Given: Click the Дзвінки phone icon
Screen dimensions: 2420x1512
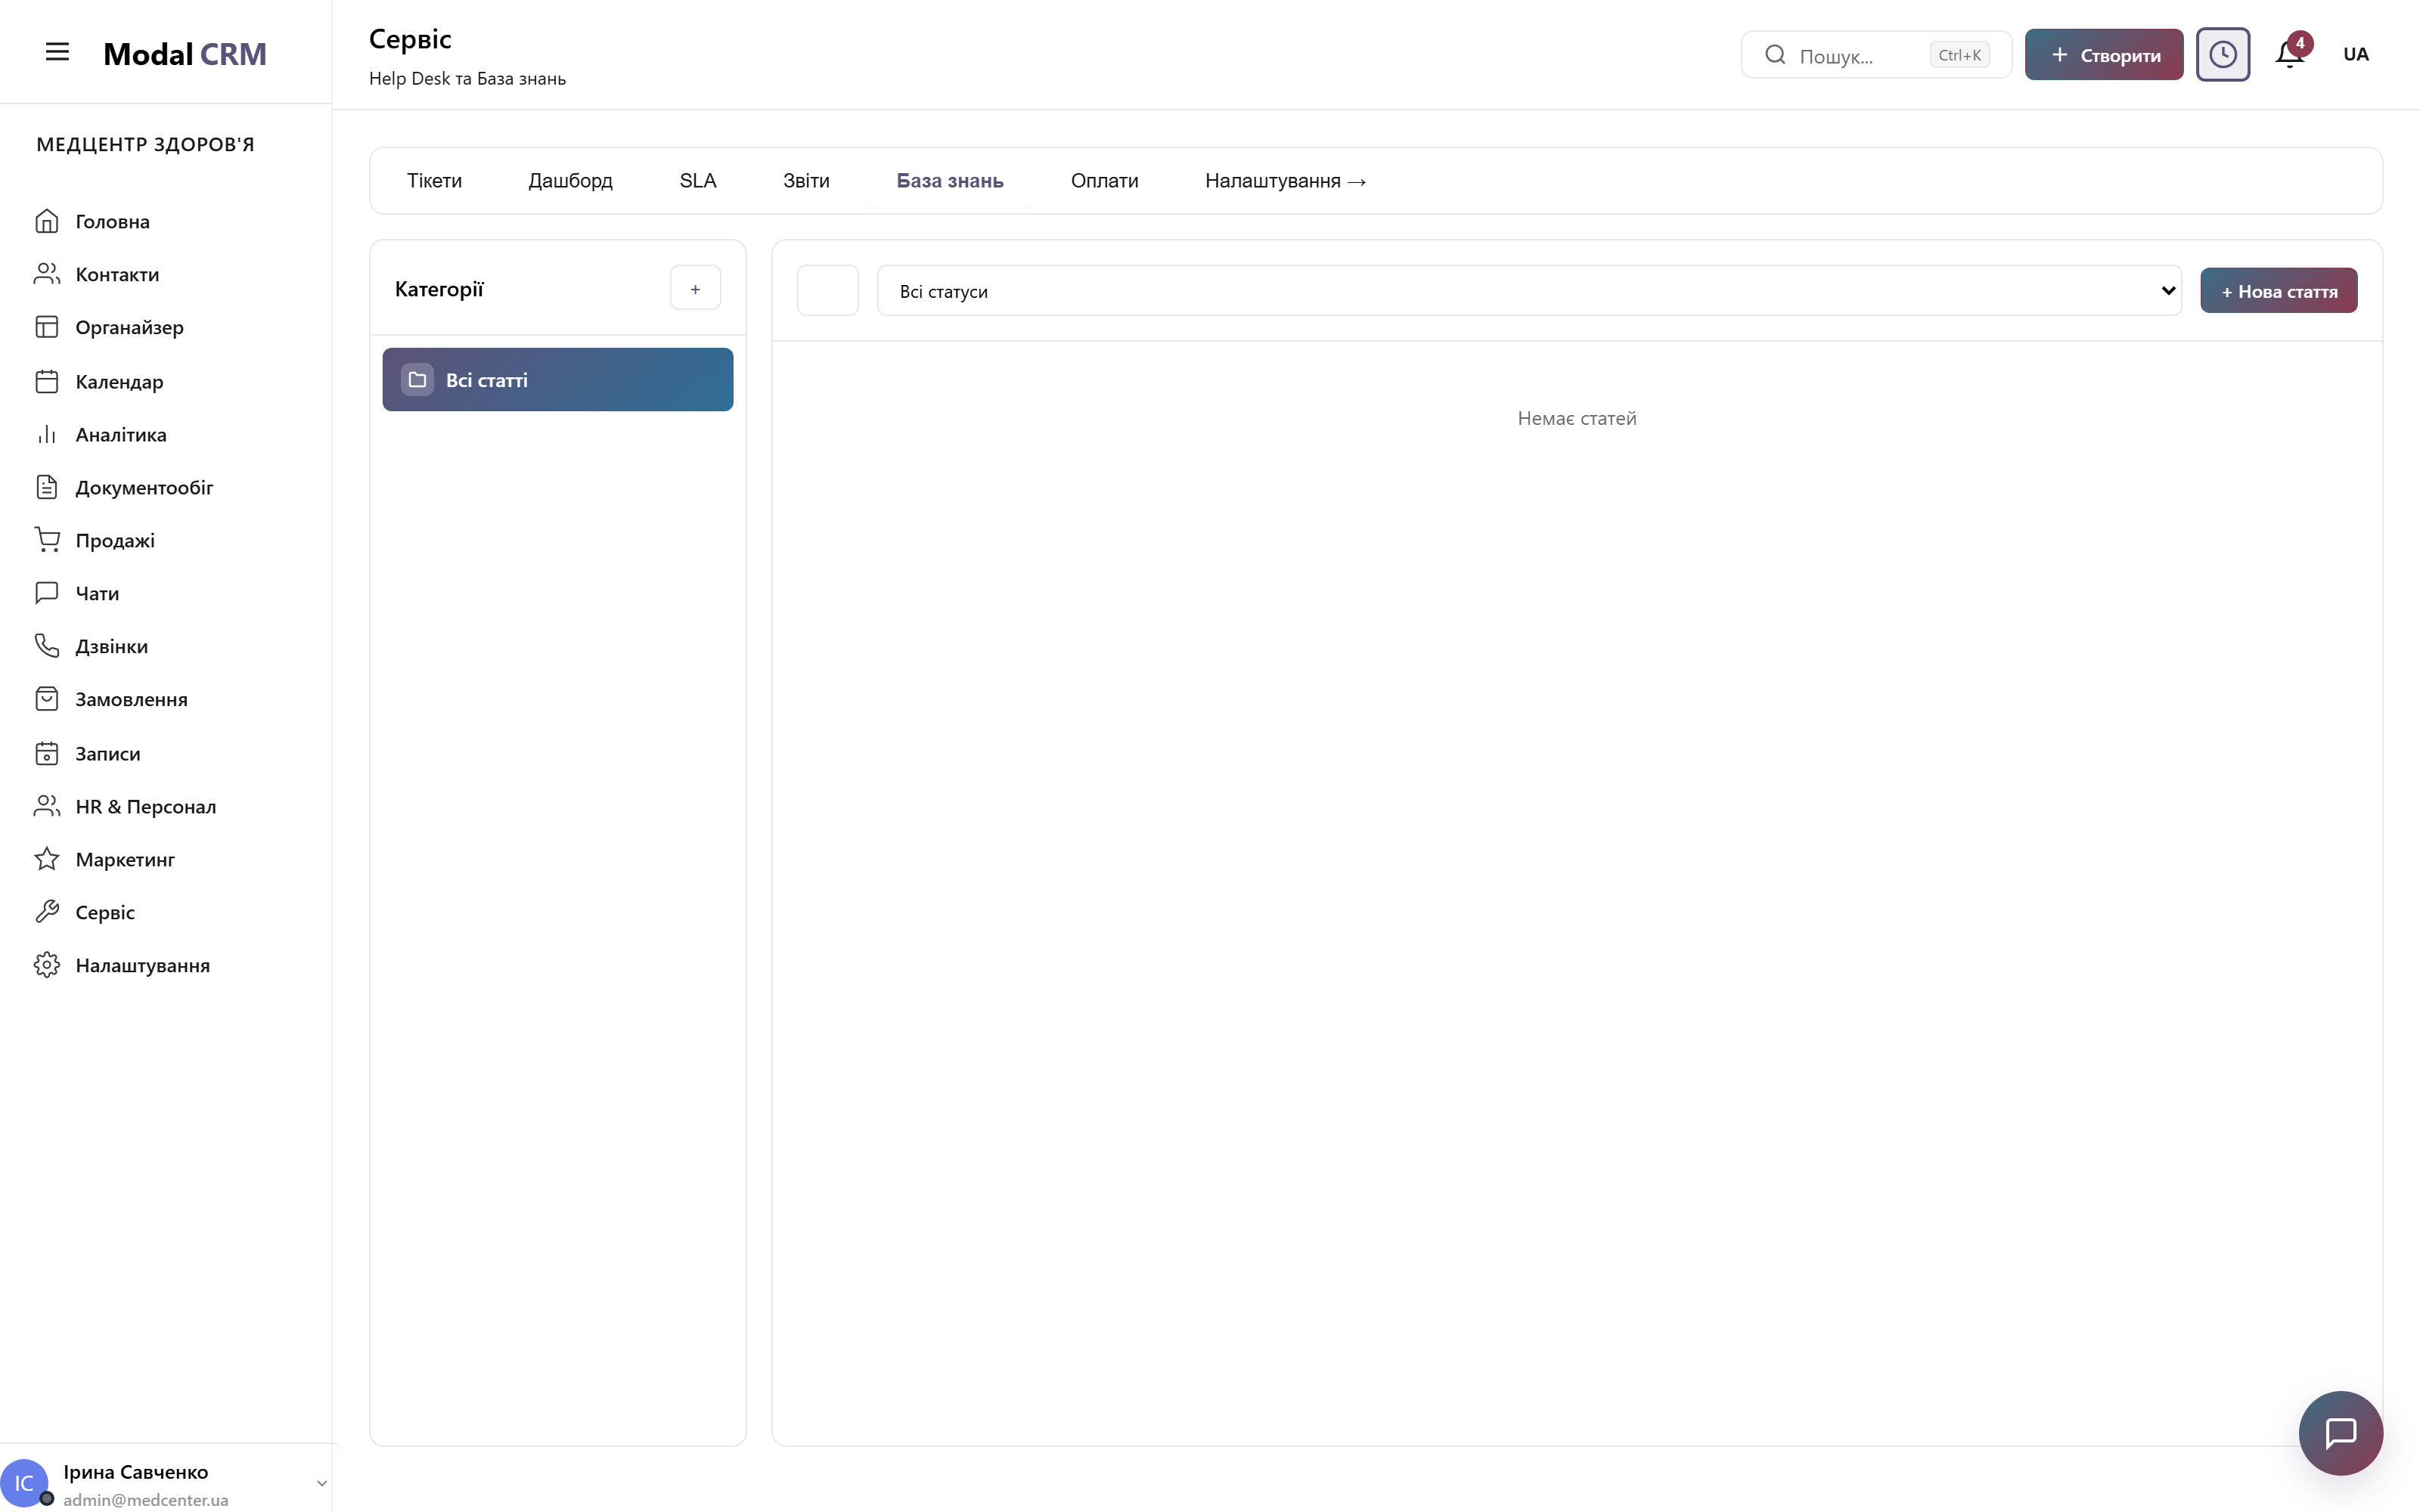Looking at the screenshot, I should click(x=47, y=646).
